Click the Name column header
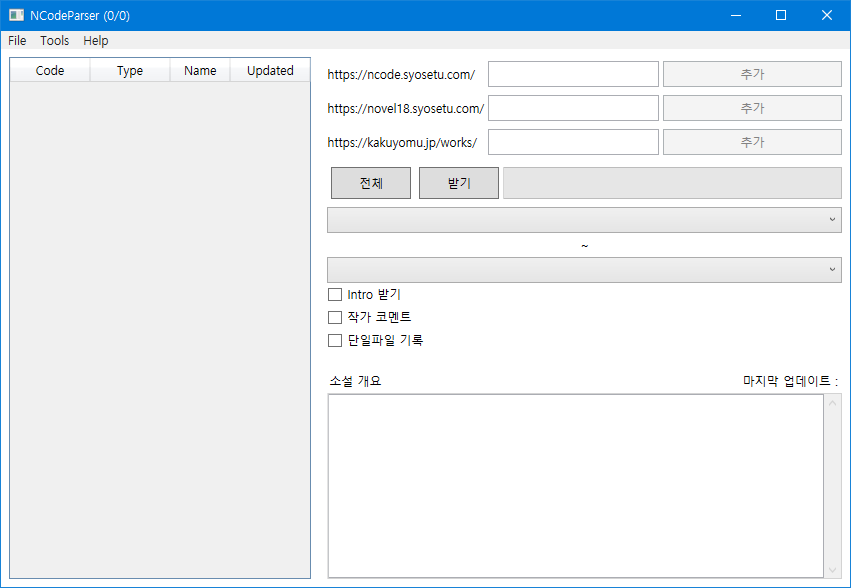851x588 pixels. [200, 71]
